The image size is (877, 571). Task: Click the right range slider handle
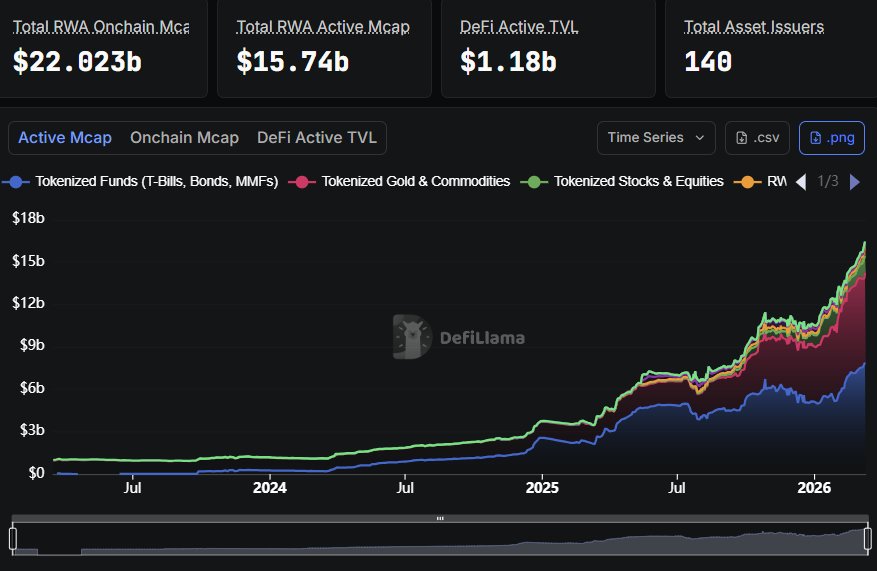point(865,539)
